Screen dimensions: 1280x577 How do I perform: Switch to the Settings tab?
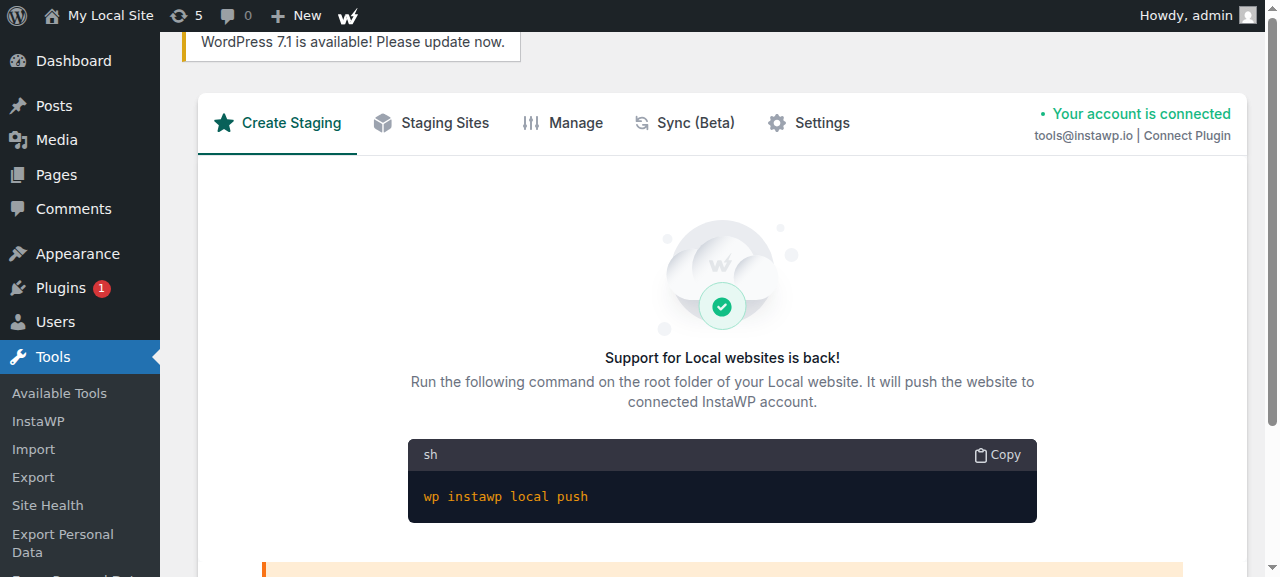point(809,123)
